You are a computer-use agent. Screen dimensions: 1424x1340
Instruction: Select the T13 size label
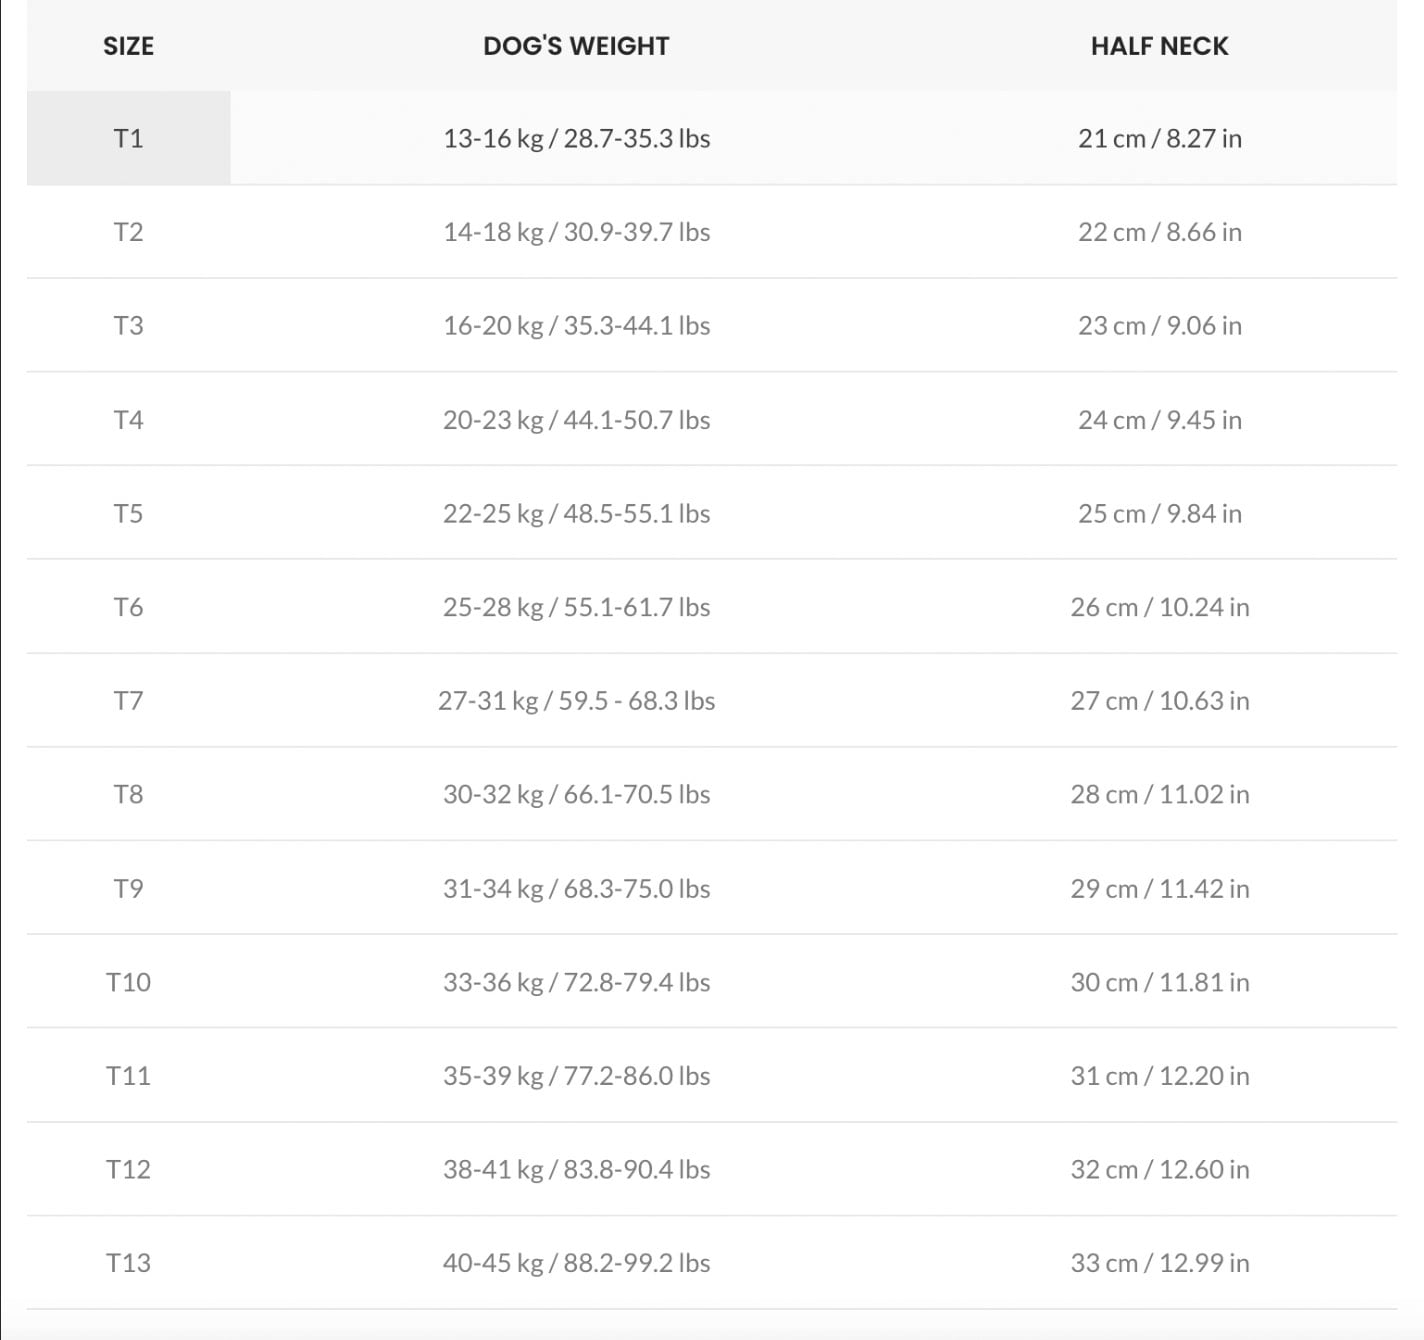[128, 1263]
